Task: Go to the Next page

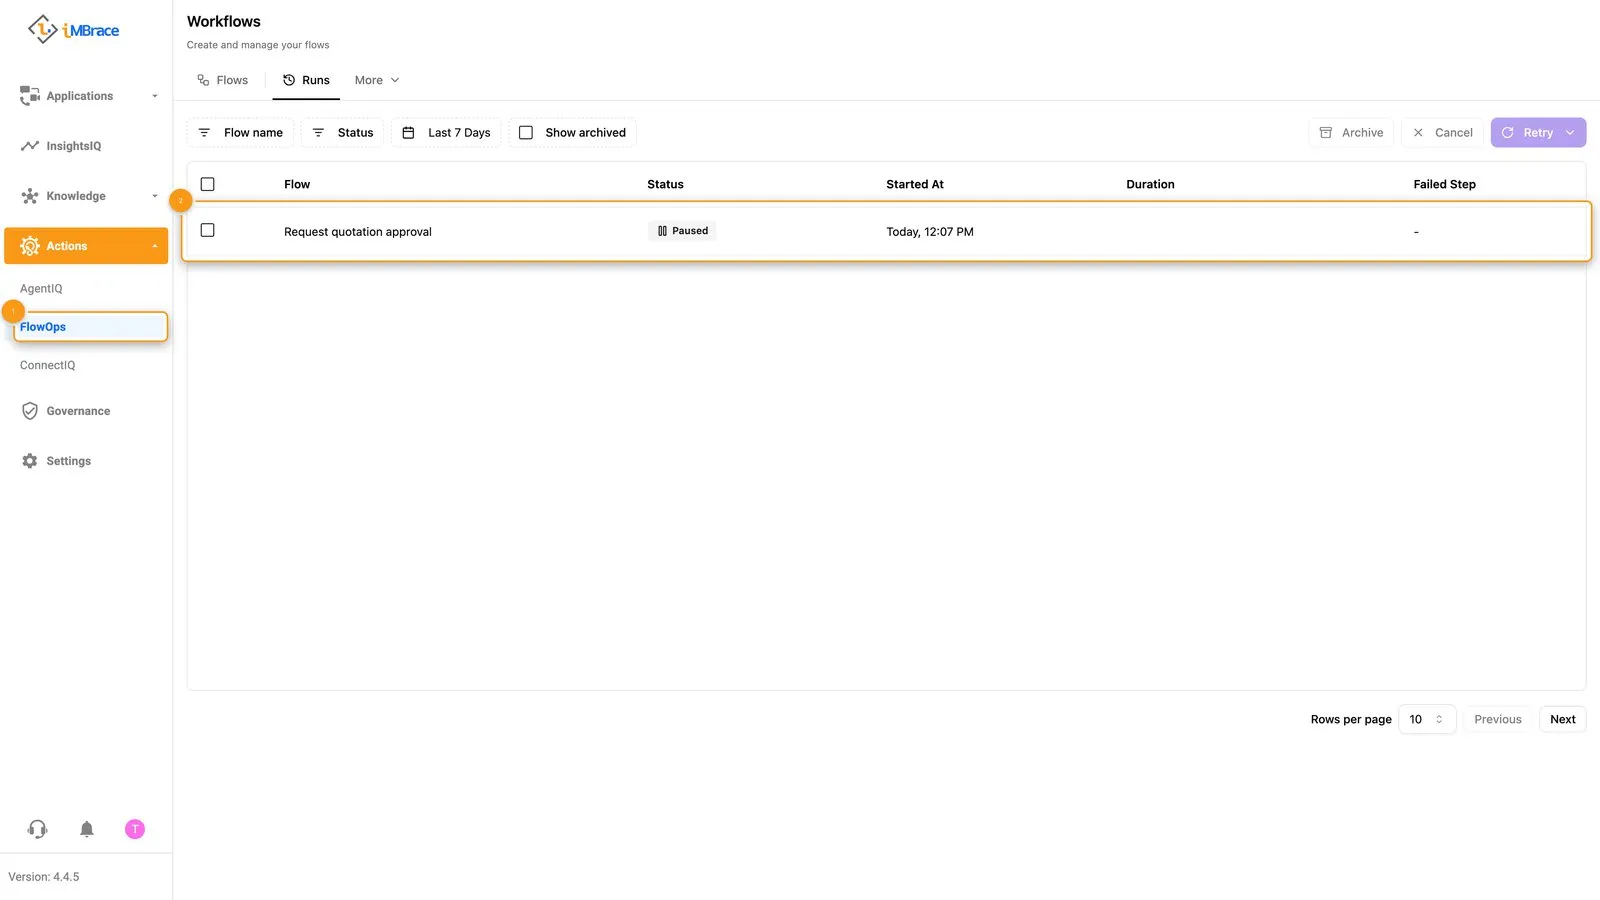Action: coord(1562,719)
